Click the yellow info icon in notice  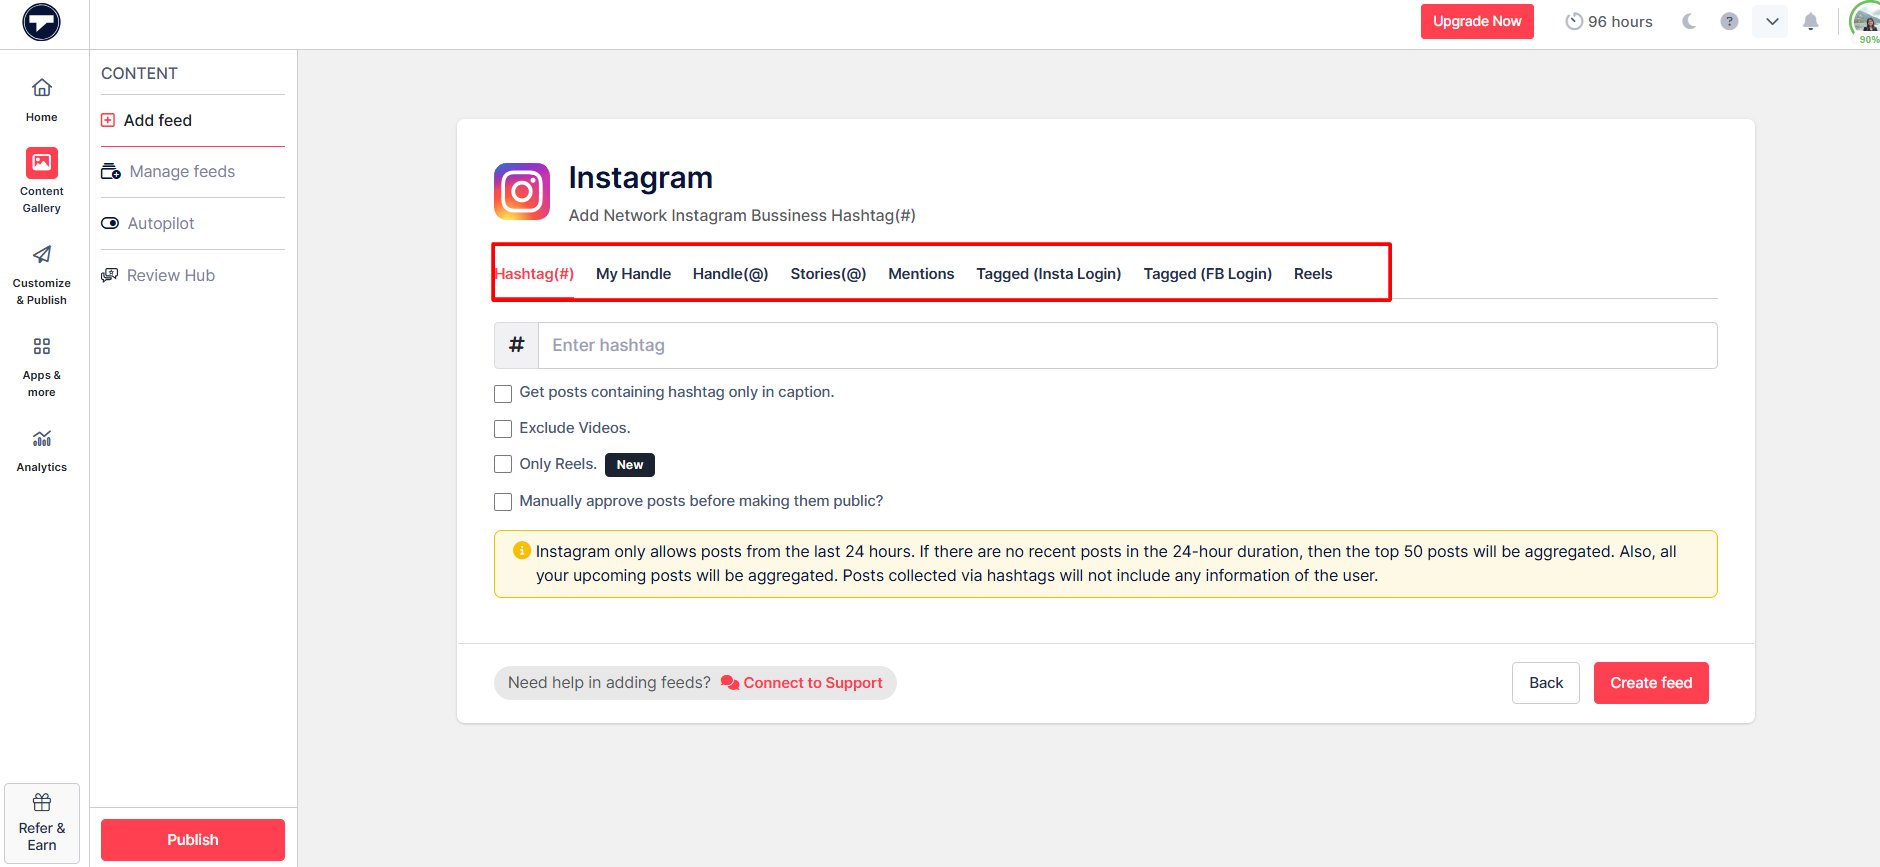click(521, 550)
